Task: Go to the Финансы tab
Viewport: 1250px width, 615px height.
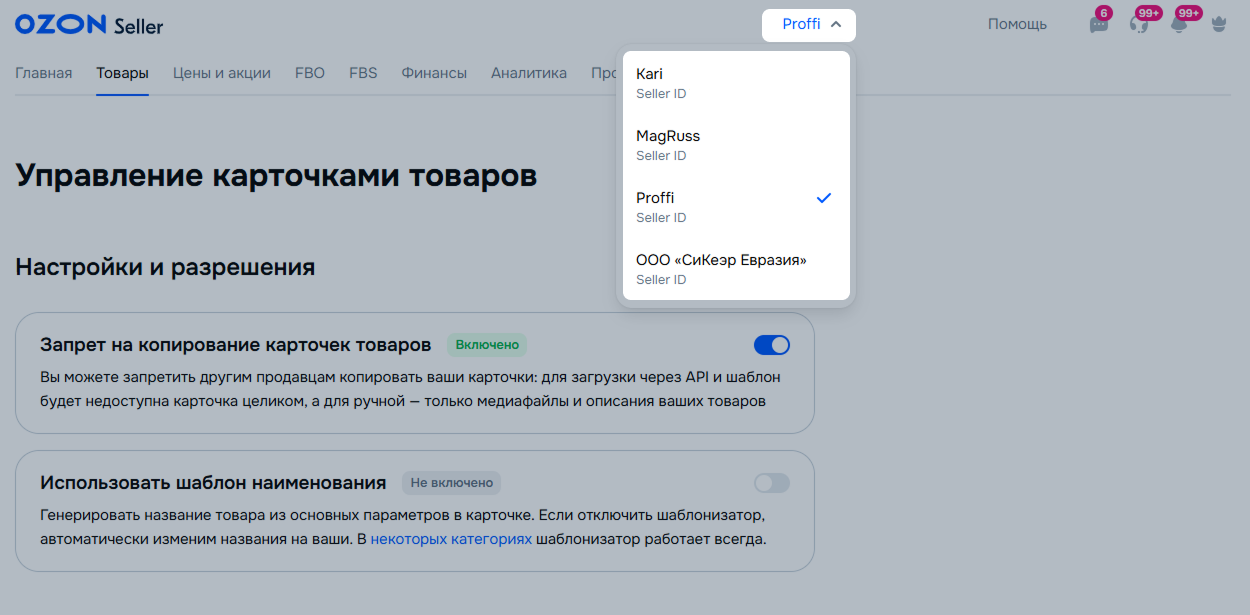Action: (434, 73)
